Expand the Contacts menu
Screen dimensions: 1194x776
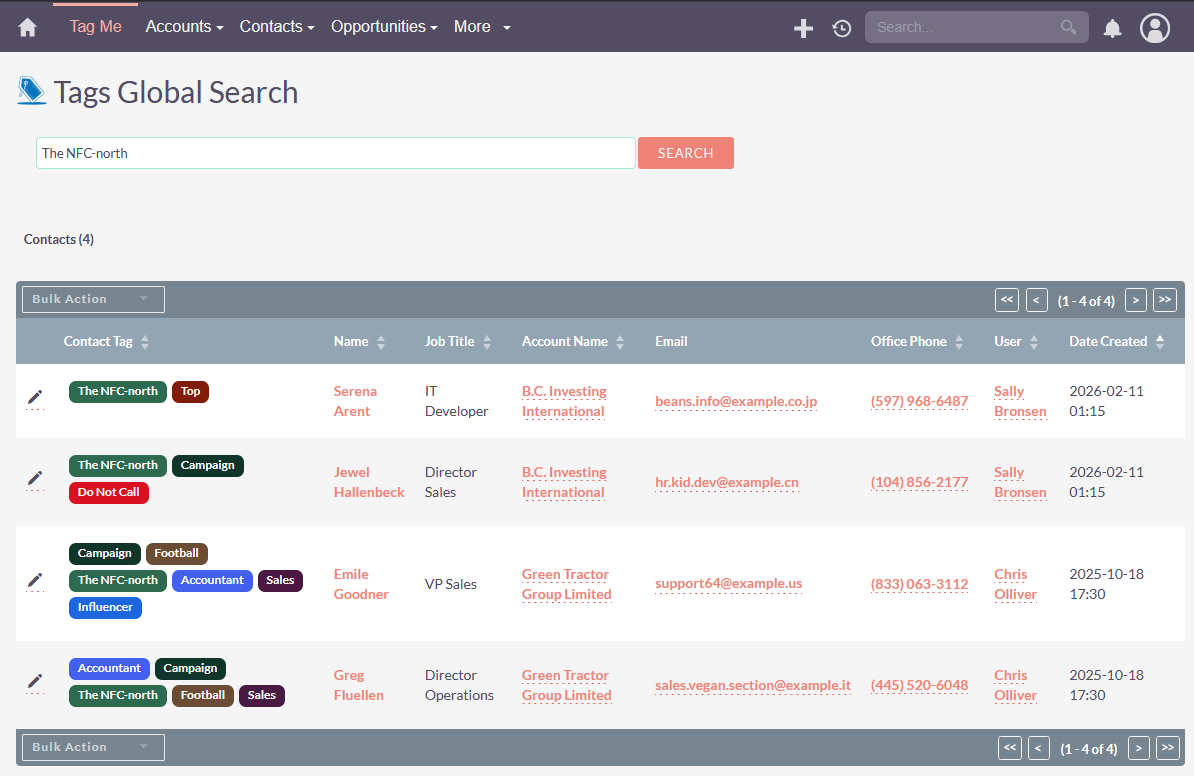pos(276,27)
